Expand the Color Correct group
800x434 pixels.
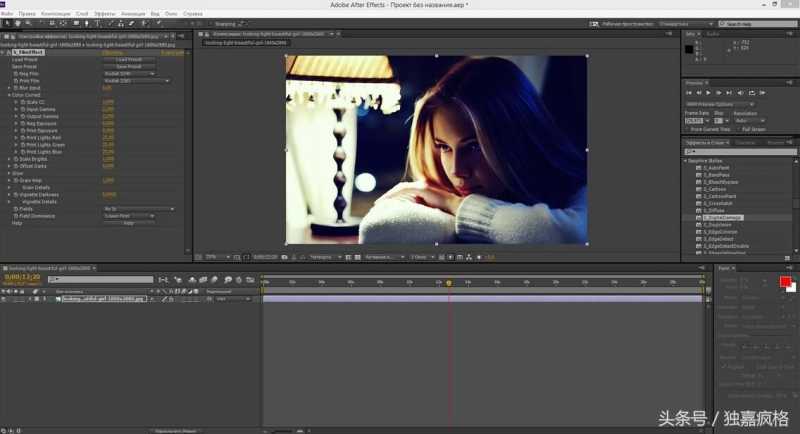(9, 95)
